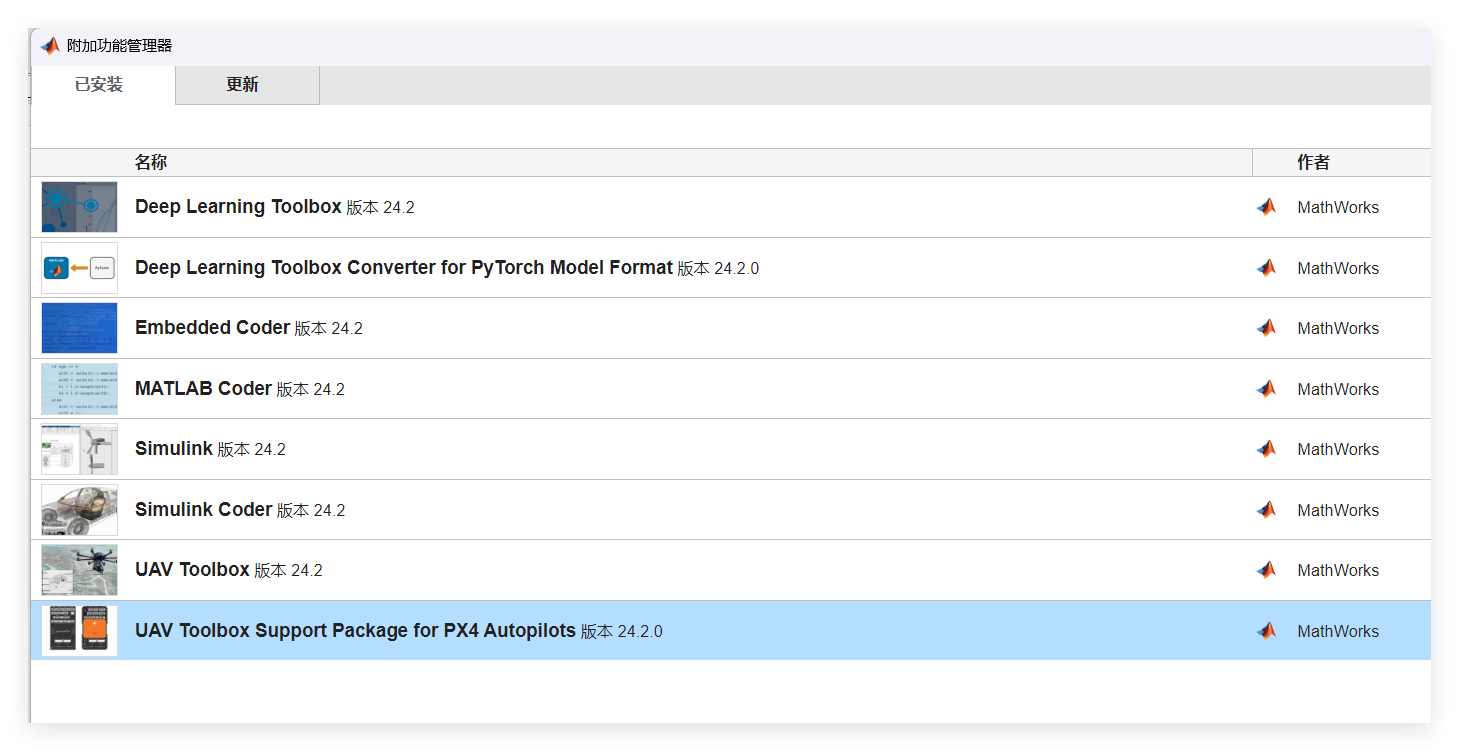Click MathWorks author text for PyTorch Converter
Image resolution: width=1459 pixels, height=751 pixels.
(1338, 268)
